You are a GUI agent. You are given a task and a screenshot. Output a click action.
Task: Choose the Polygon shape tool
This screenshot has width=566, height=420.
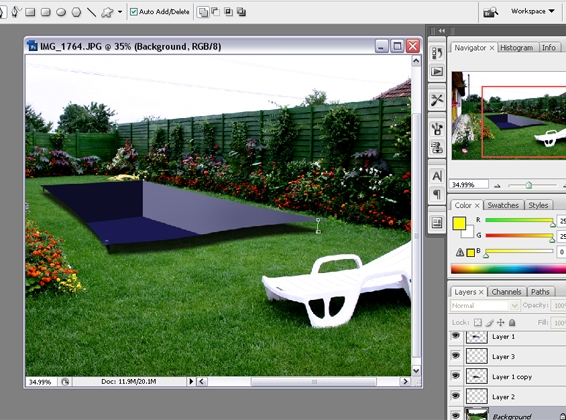76,12
